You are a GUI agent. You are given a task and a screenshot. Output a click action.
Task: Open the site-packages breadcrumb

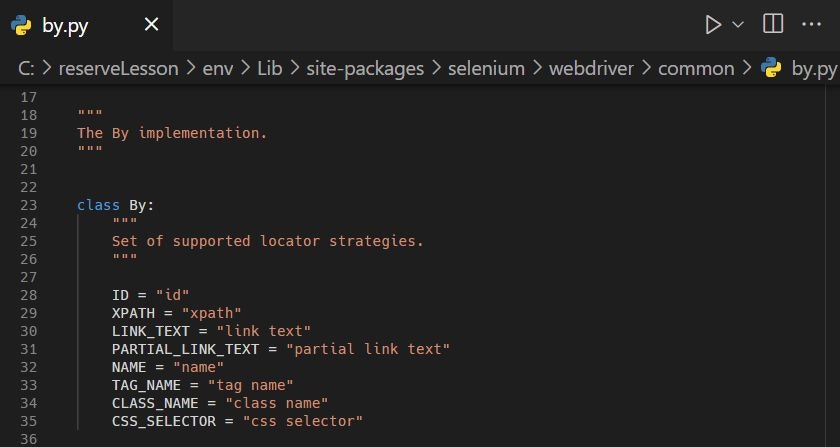coord(365,69)
